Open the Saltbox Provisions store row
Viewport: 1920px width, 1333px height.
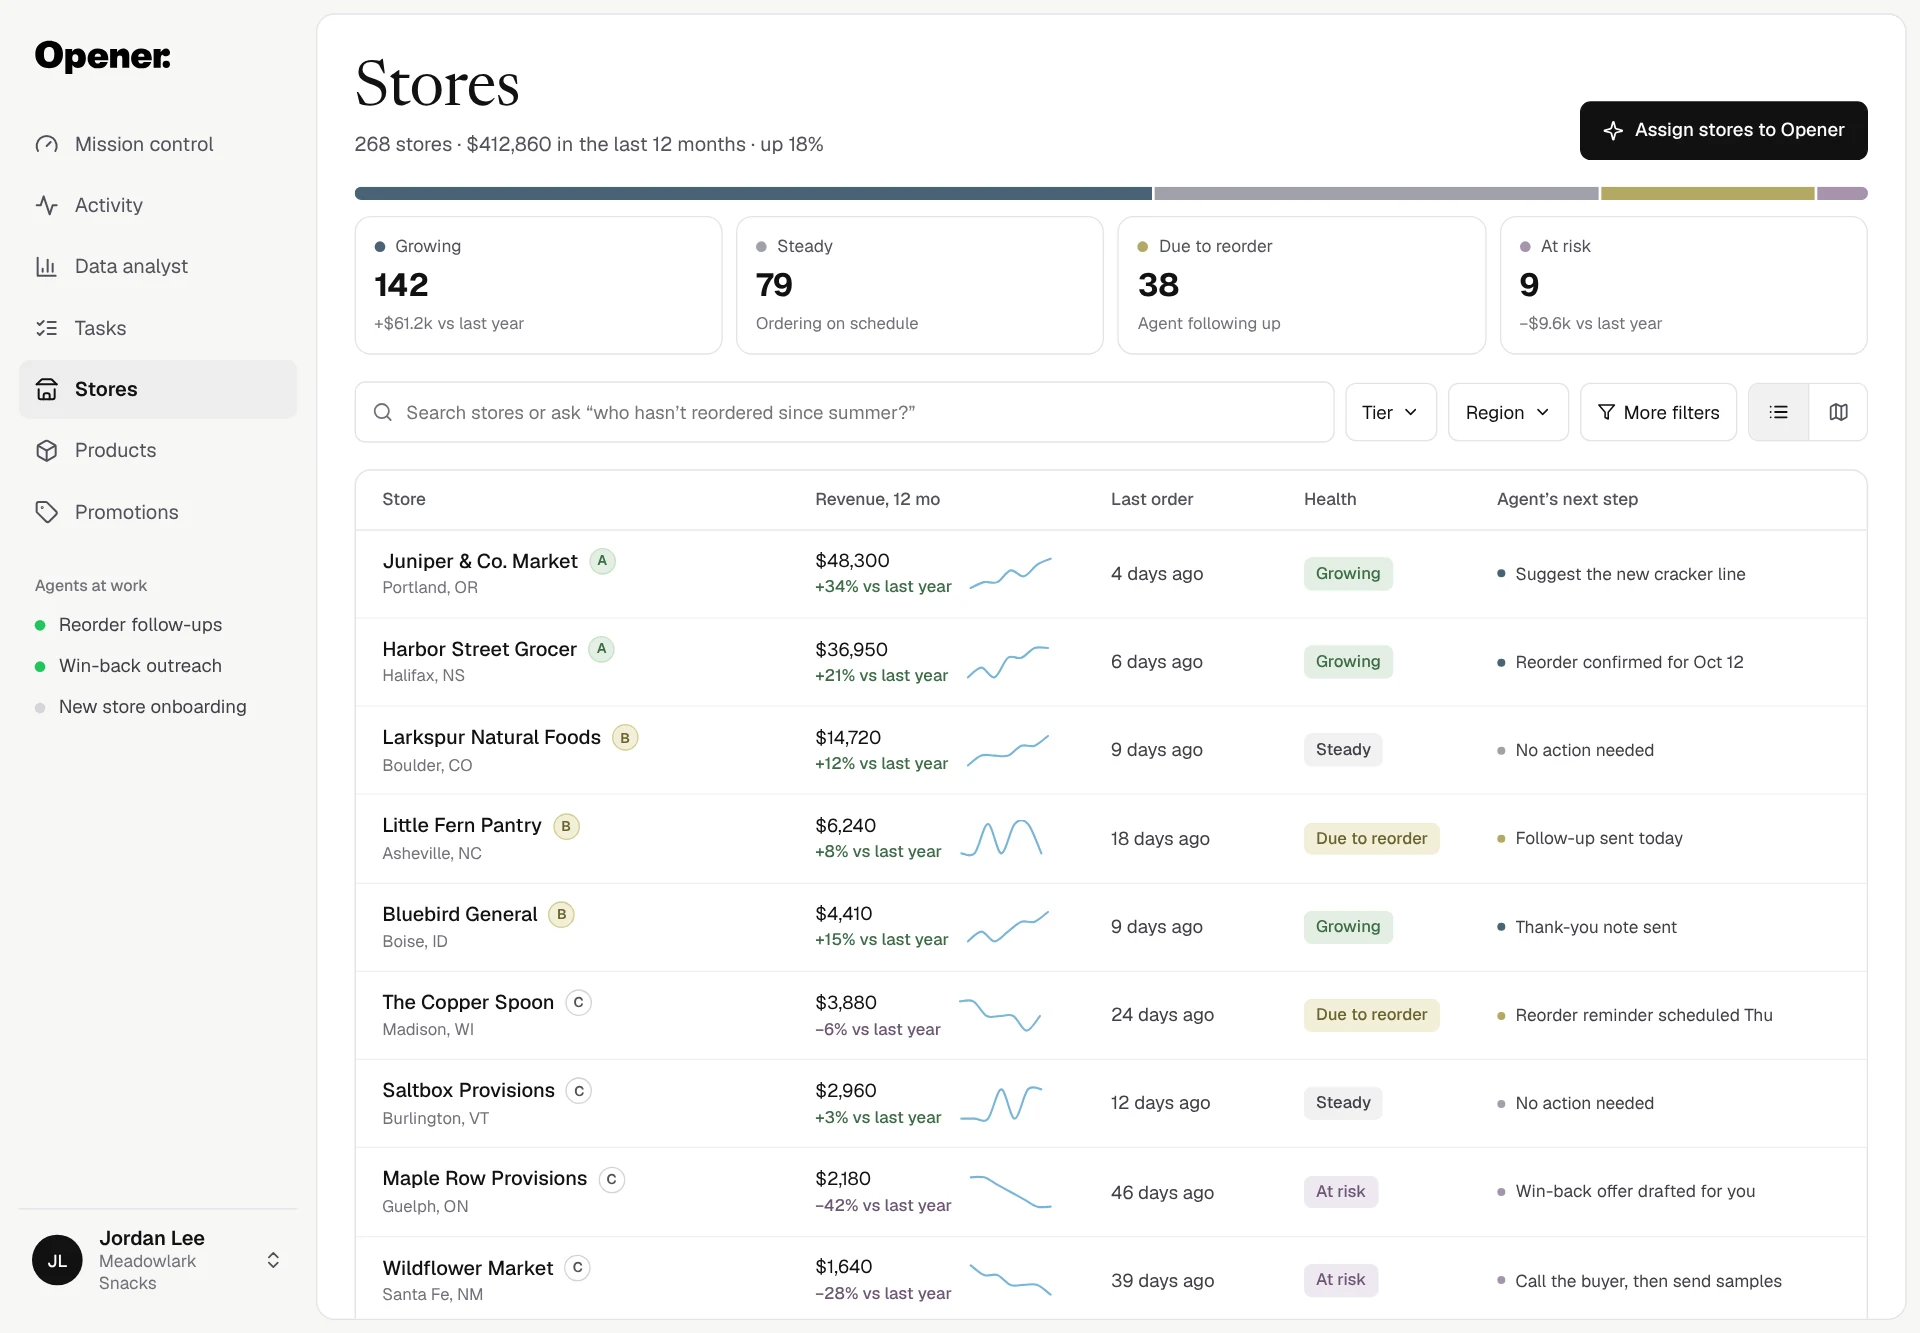coord(1111,1103)
